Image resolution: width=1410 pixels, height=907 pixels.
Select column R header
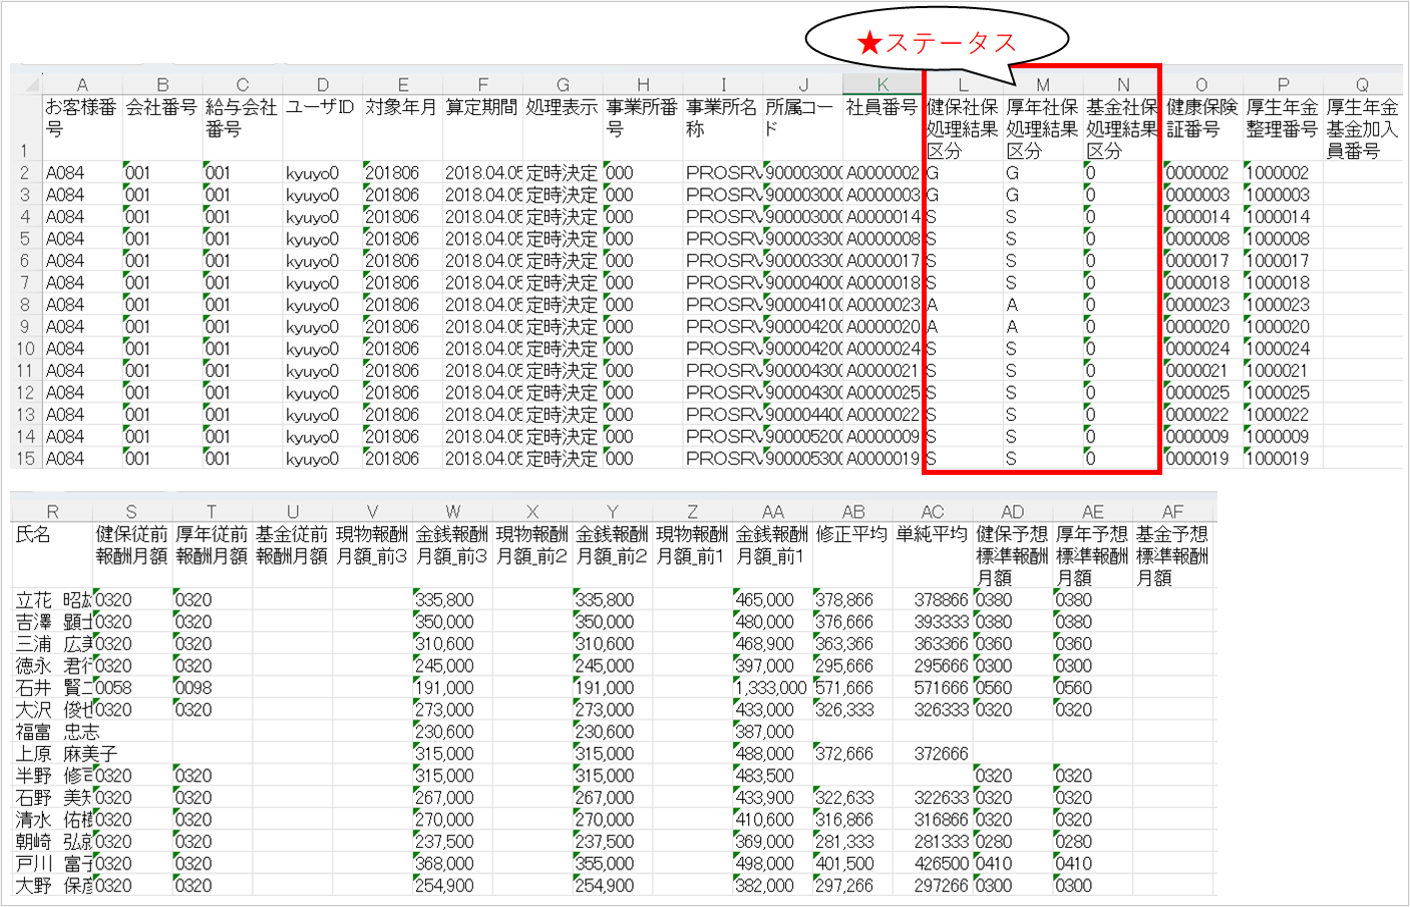52,511
